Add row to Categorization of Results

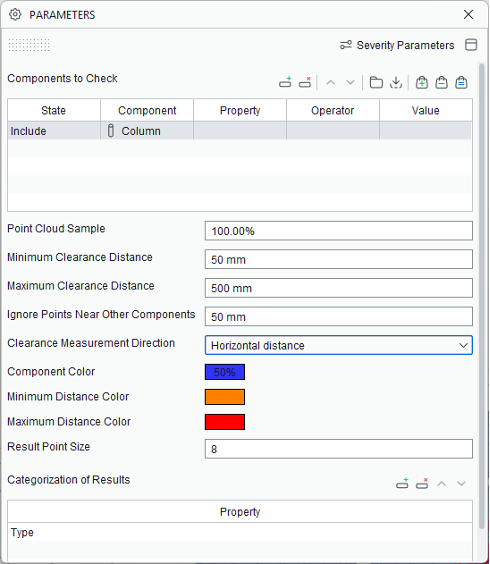[x=402, y=483]
